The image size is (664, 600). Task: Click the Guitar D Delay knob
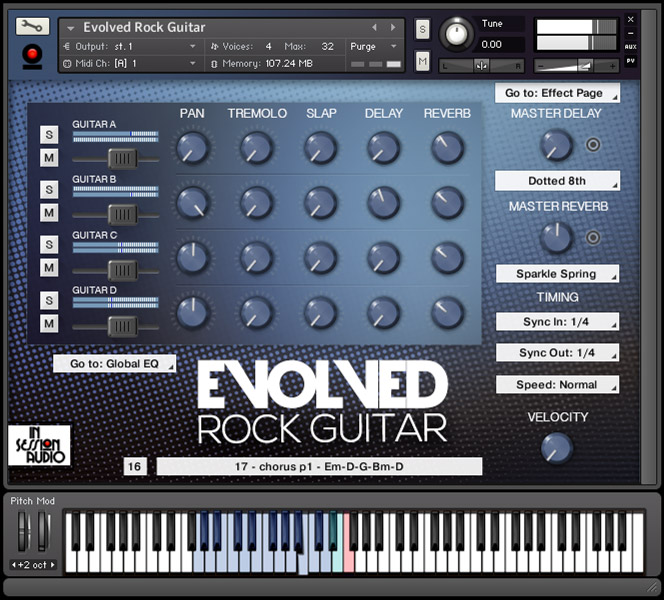(384, 312)
